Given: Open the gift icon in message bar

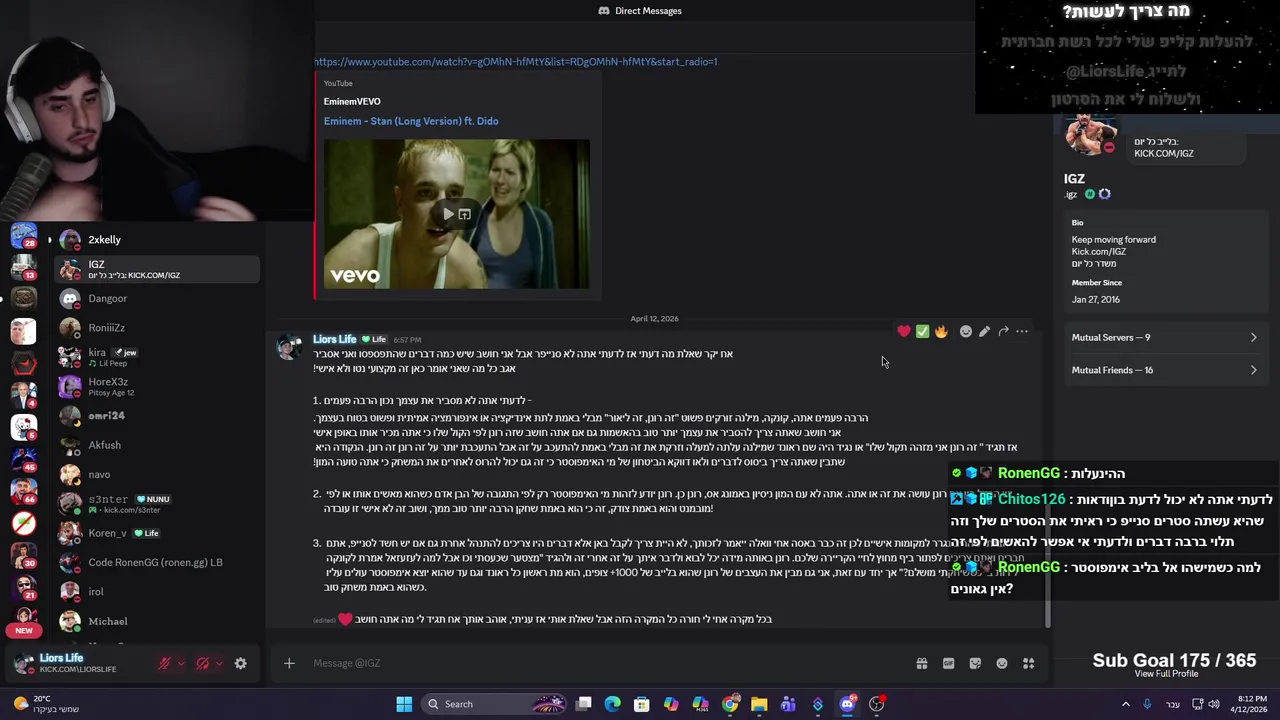Looking at the screenshot, I should (x=922, y=663).
